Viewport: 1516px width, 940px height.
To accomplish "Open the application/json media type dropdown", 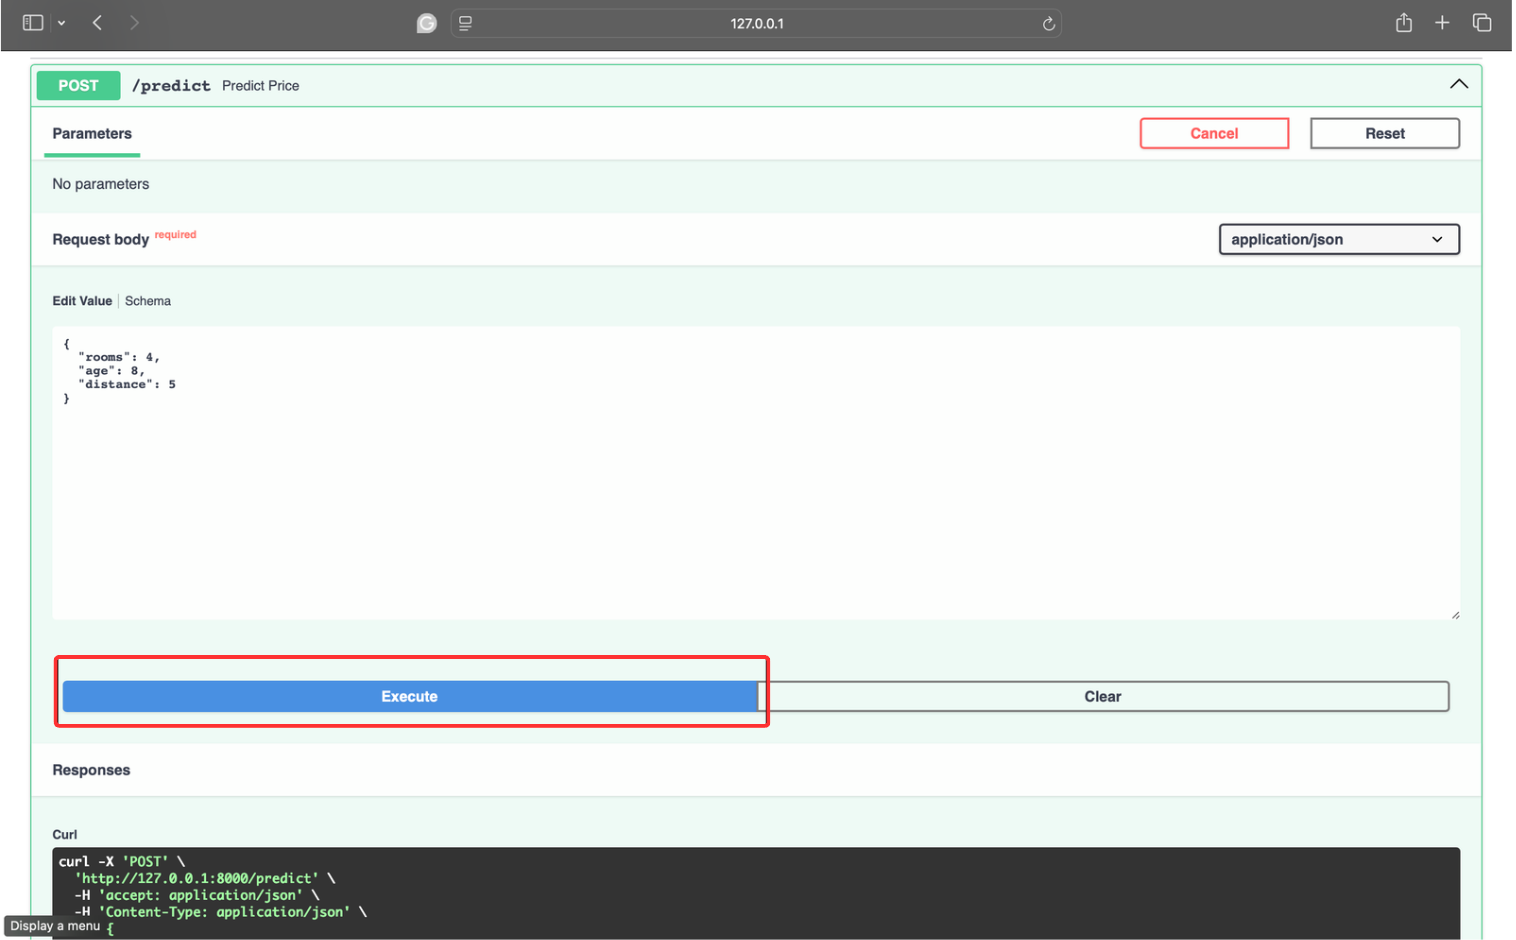I will click(1338, 239).
